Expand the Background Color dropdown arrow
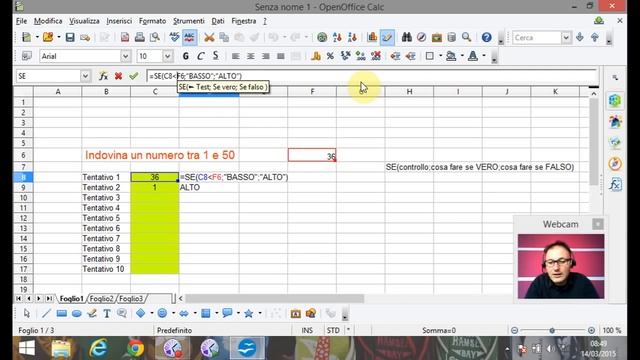The image size is (640, 360). 462,56
